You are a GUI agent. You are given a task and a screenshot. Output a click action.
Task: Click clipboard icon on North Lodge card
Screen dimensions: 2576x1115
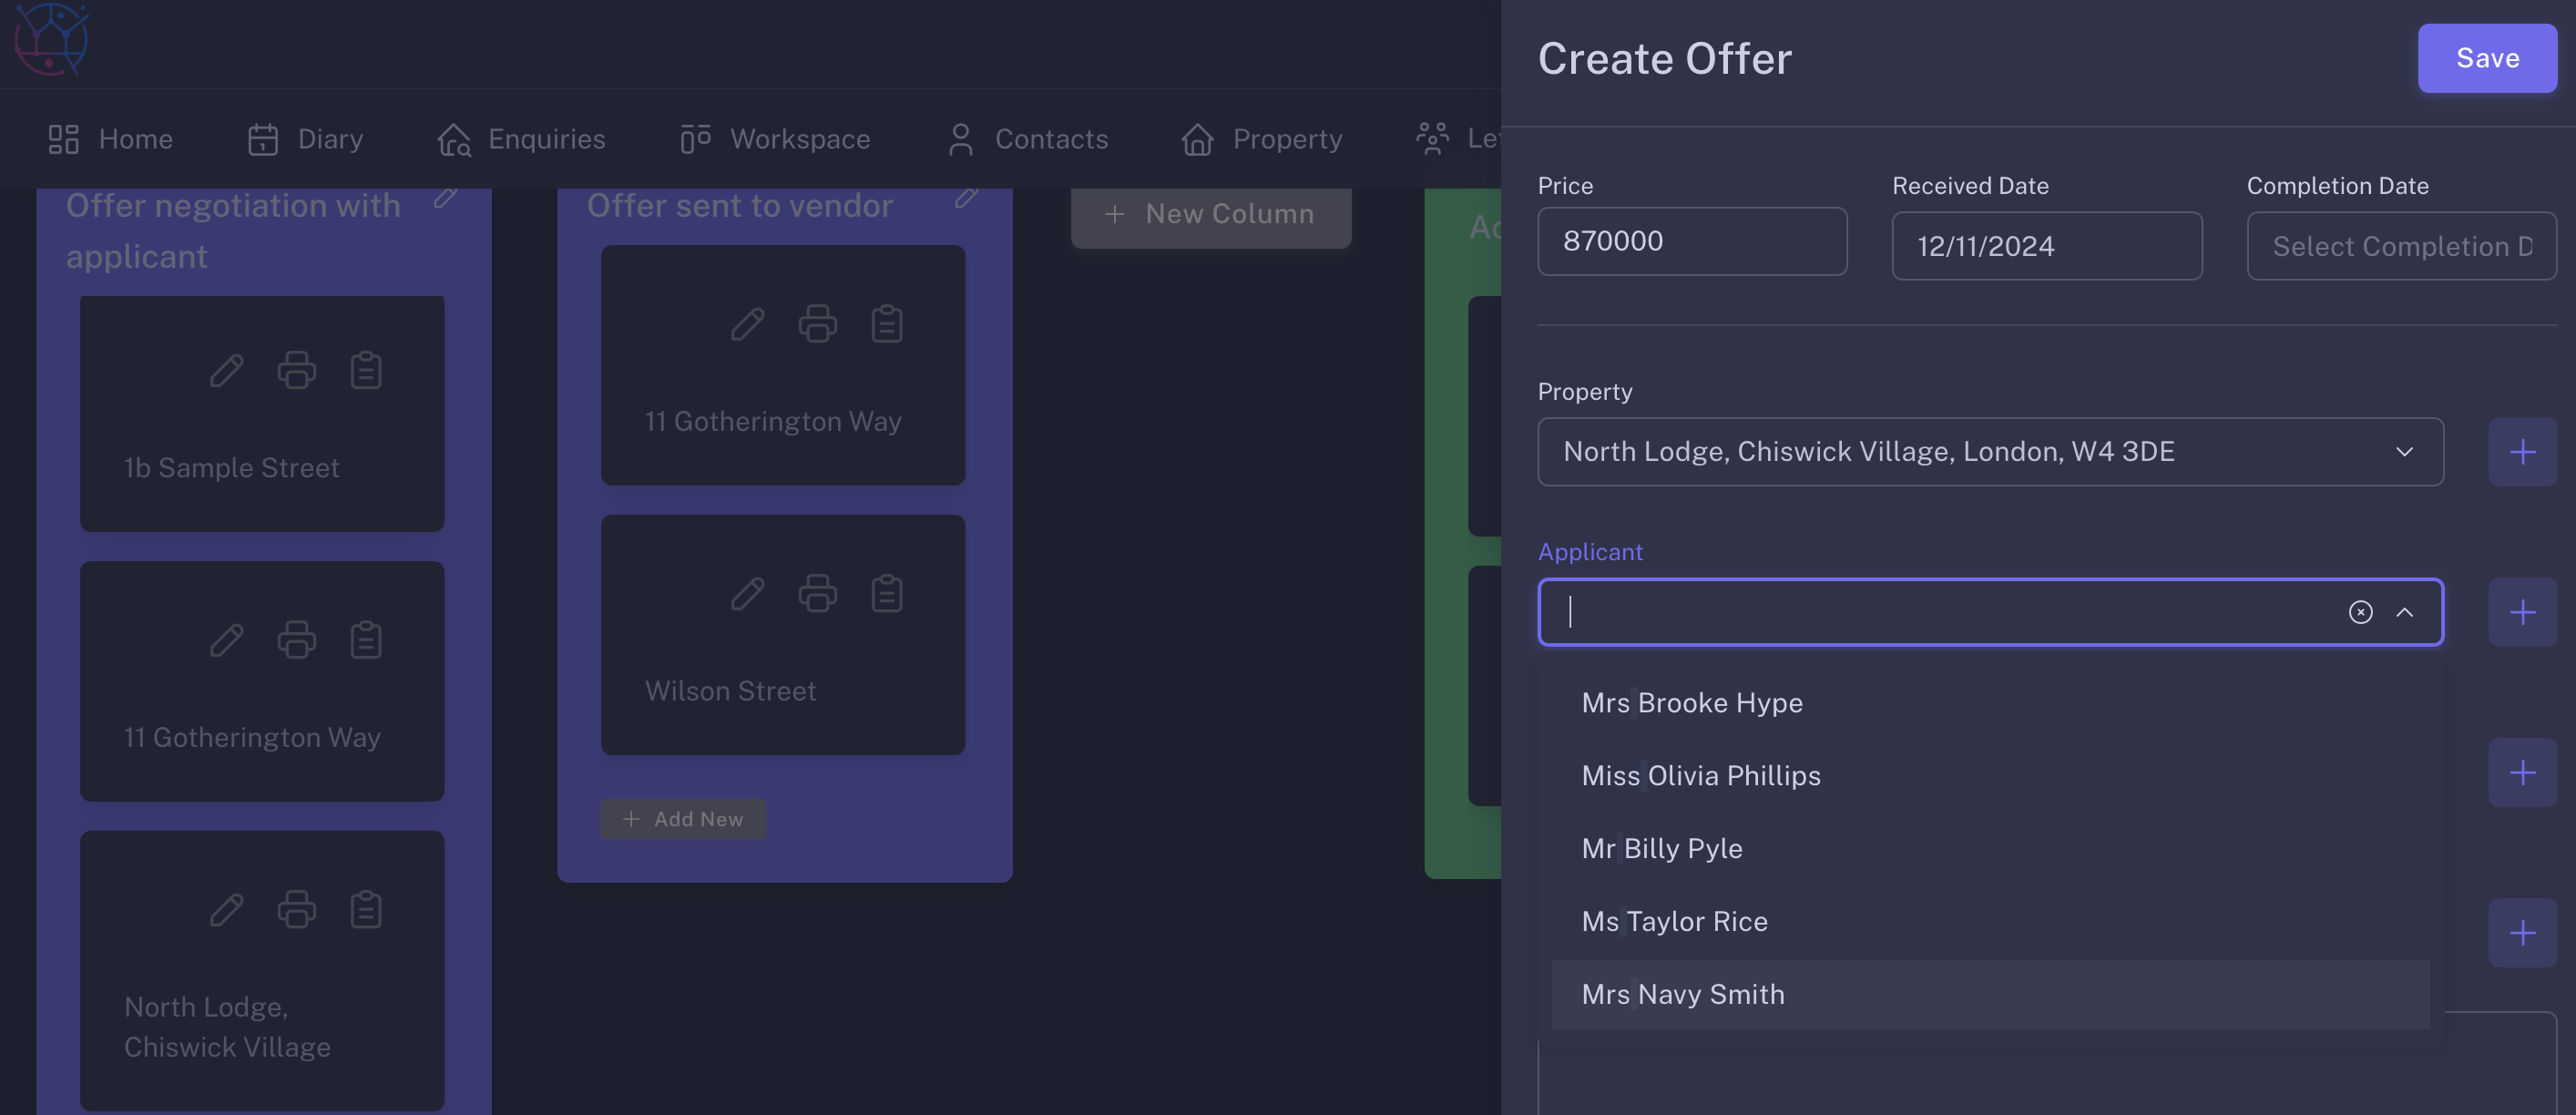pos(366,910)
